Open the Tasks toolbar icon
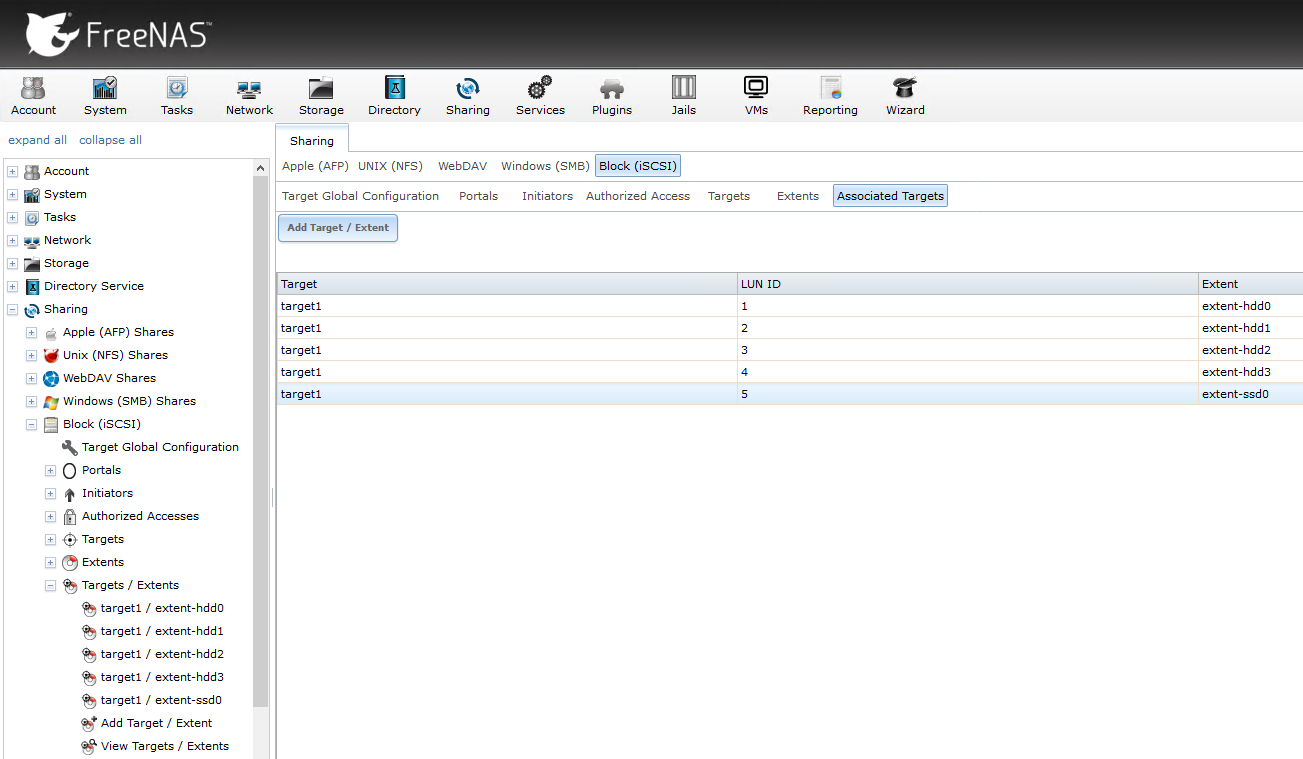 tap(176, 95)
